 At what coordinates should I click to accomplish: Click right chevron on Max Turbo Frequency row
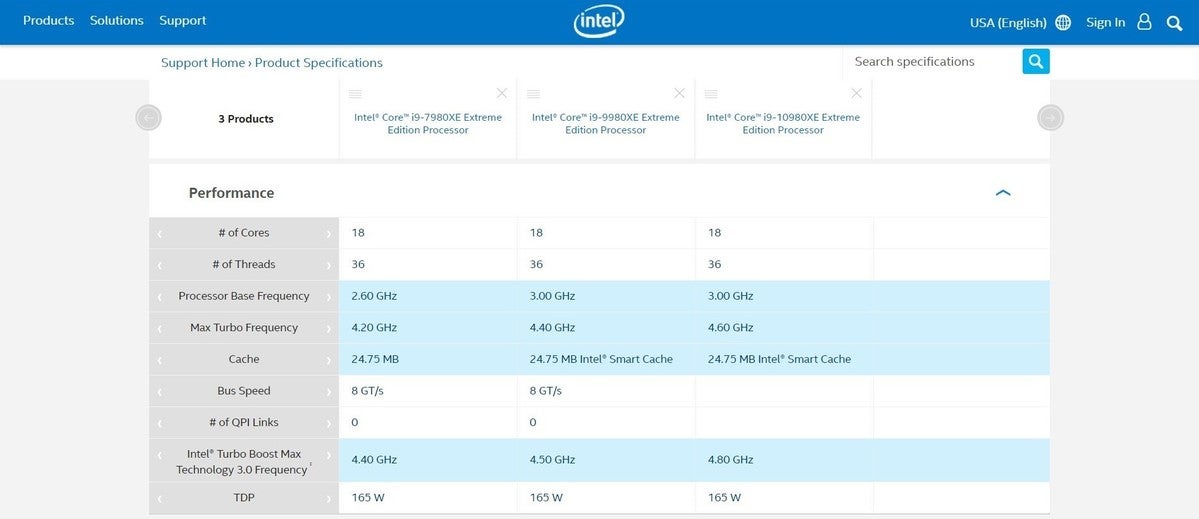pyautogui.click(x=329, y=328)
